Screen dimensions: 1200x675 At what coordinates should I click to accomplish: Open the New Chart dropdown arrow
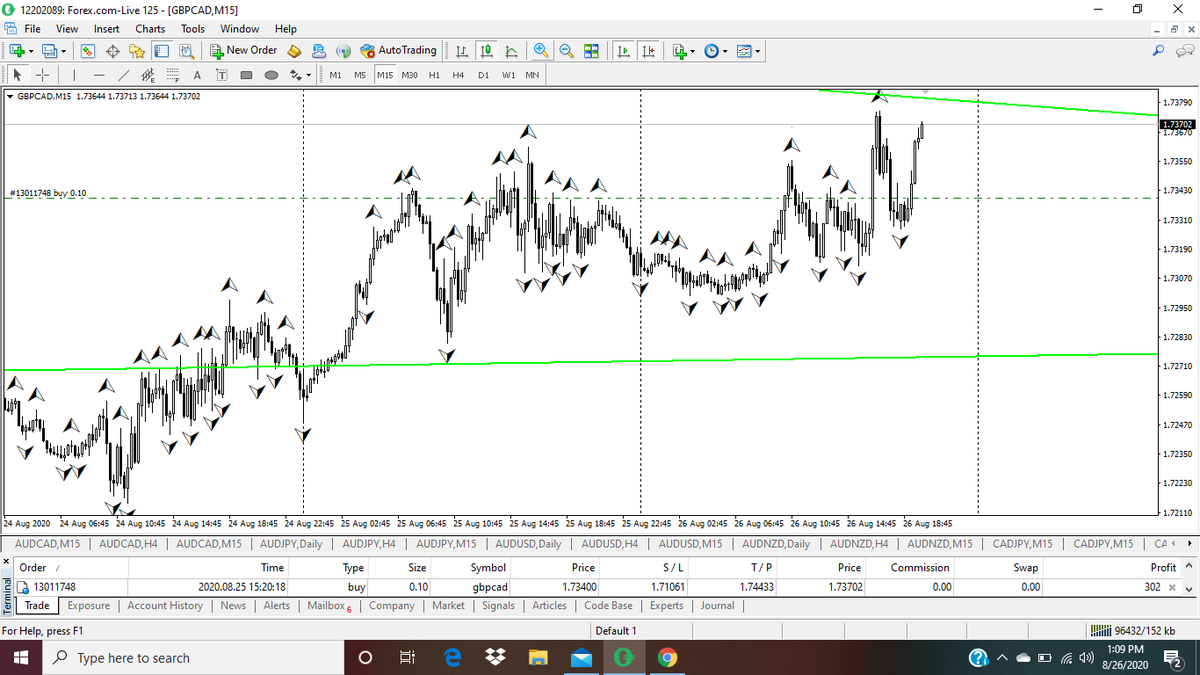click(x=31, y=50)
